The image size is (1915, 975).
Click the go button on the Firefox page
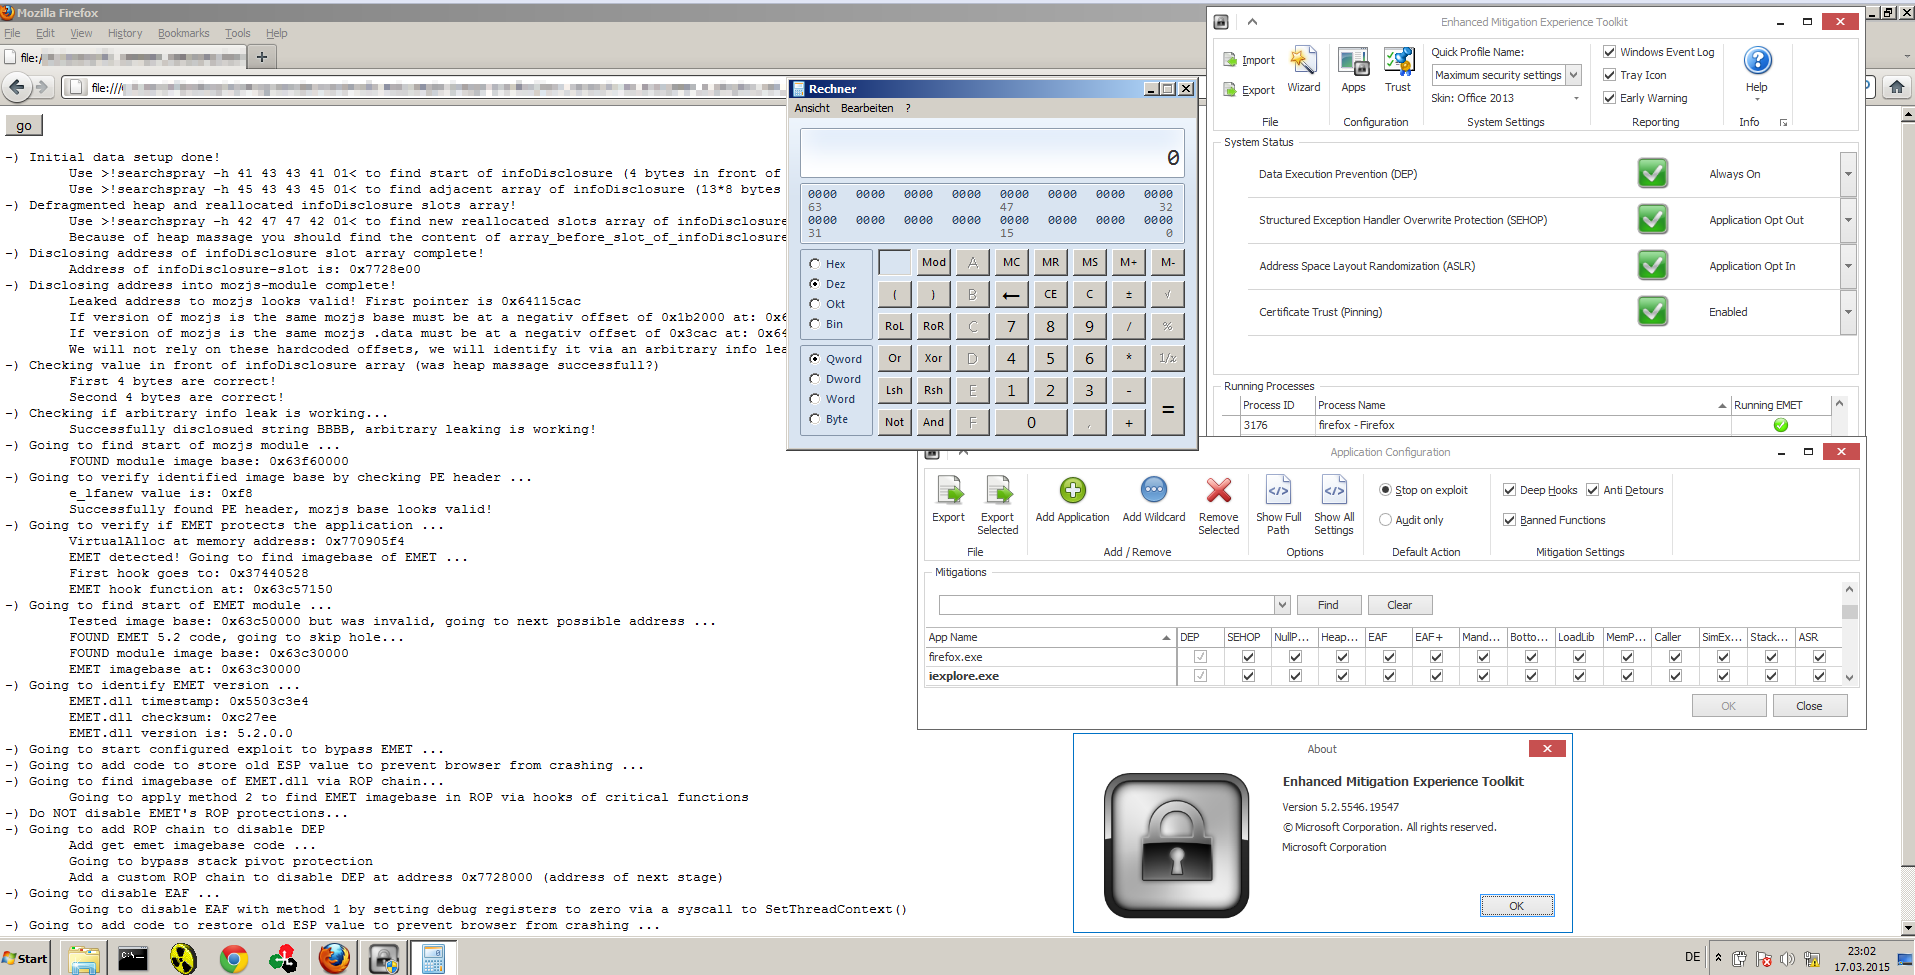(24, 126)
